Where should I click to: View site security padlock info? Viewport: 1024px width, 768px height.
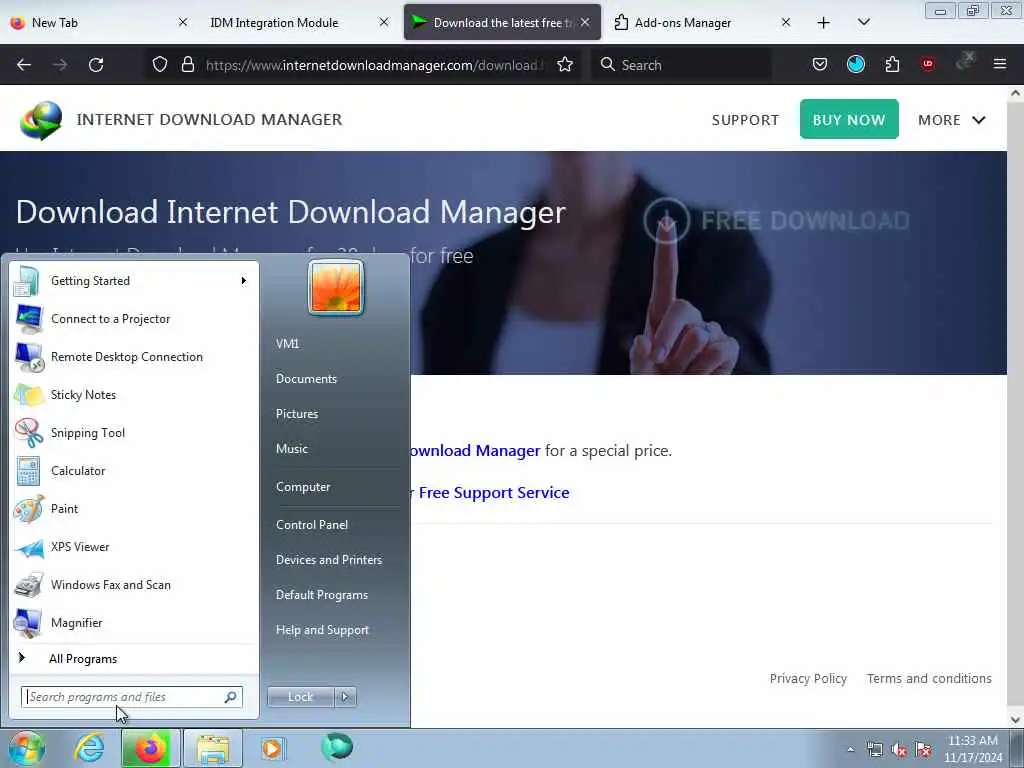[188, 65]
